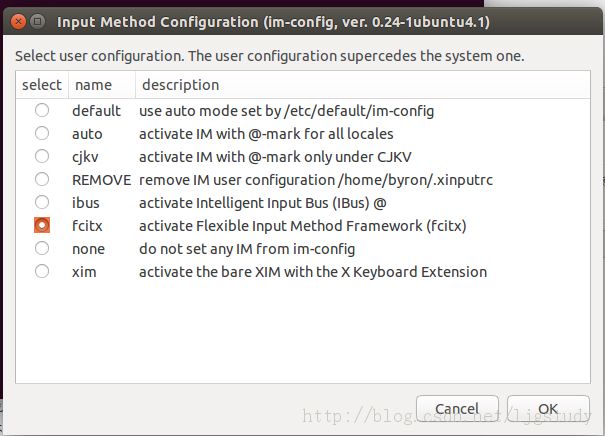Viewport: 605px width, 436px height.
Task: Click the xim row description
Action: click(x=313, y=272)
